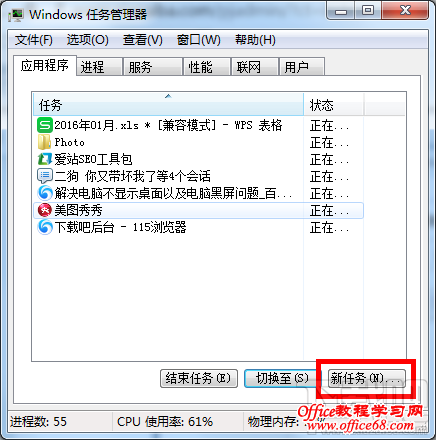436x440 pixels.
Task: Click the 切换至(S) button
Action: click(281, 378)
